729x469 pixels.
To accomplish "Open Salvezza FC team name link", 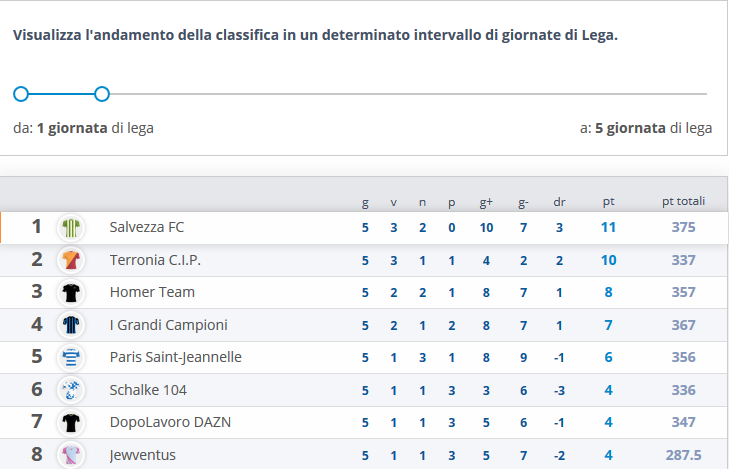I will pyautogui.click(x=147, y=227).
